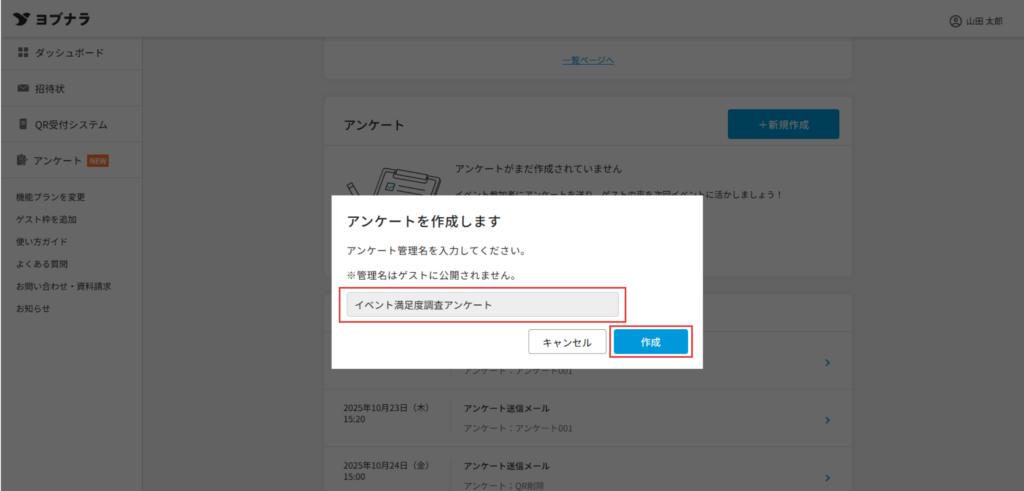
Task: Click the アンケート管理名 input field
Action: (x=482, y=305)
